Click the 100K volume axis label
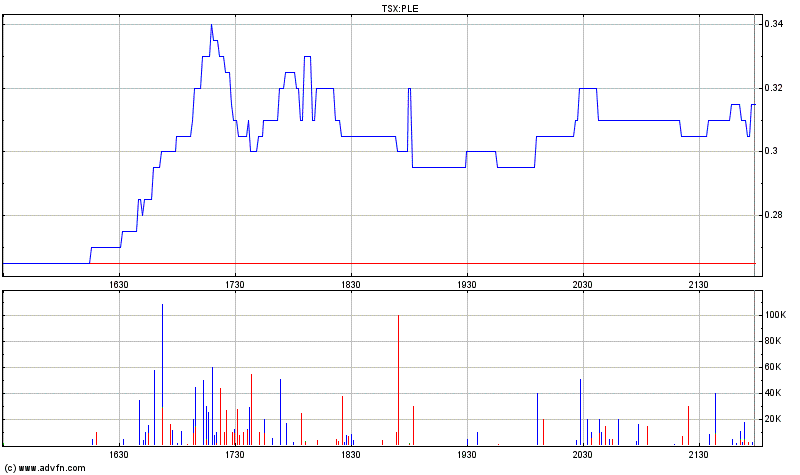Screen dimensions: 800x475 (776, 315)
